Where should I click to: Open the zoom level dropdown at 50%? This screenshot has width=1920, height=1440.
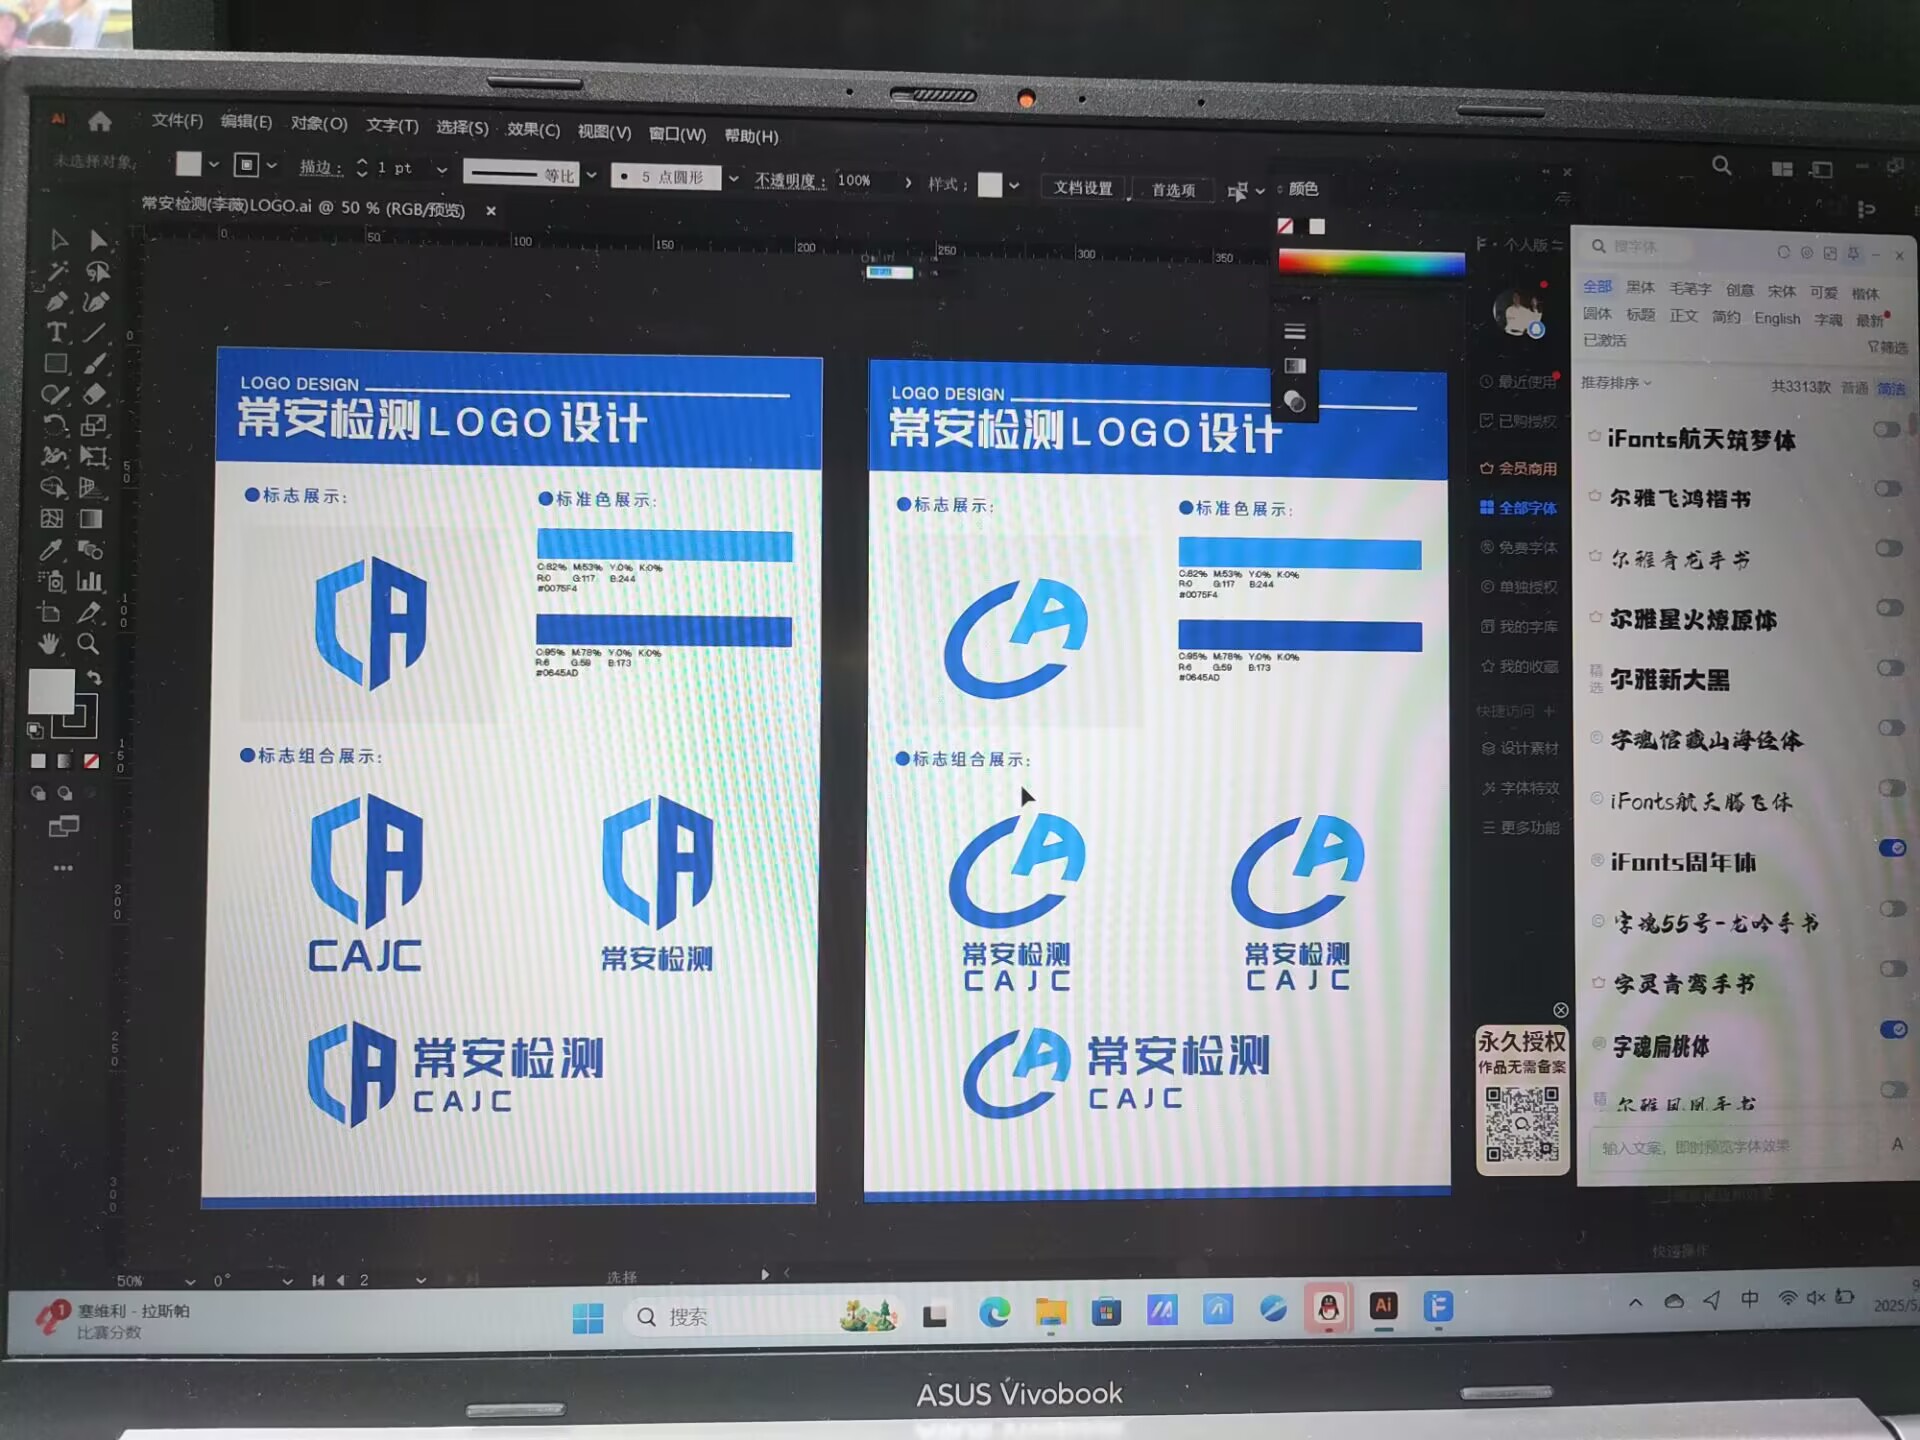point(190,1281)
